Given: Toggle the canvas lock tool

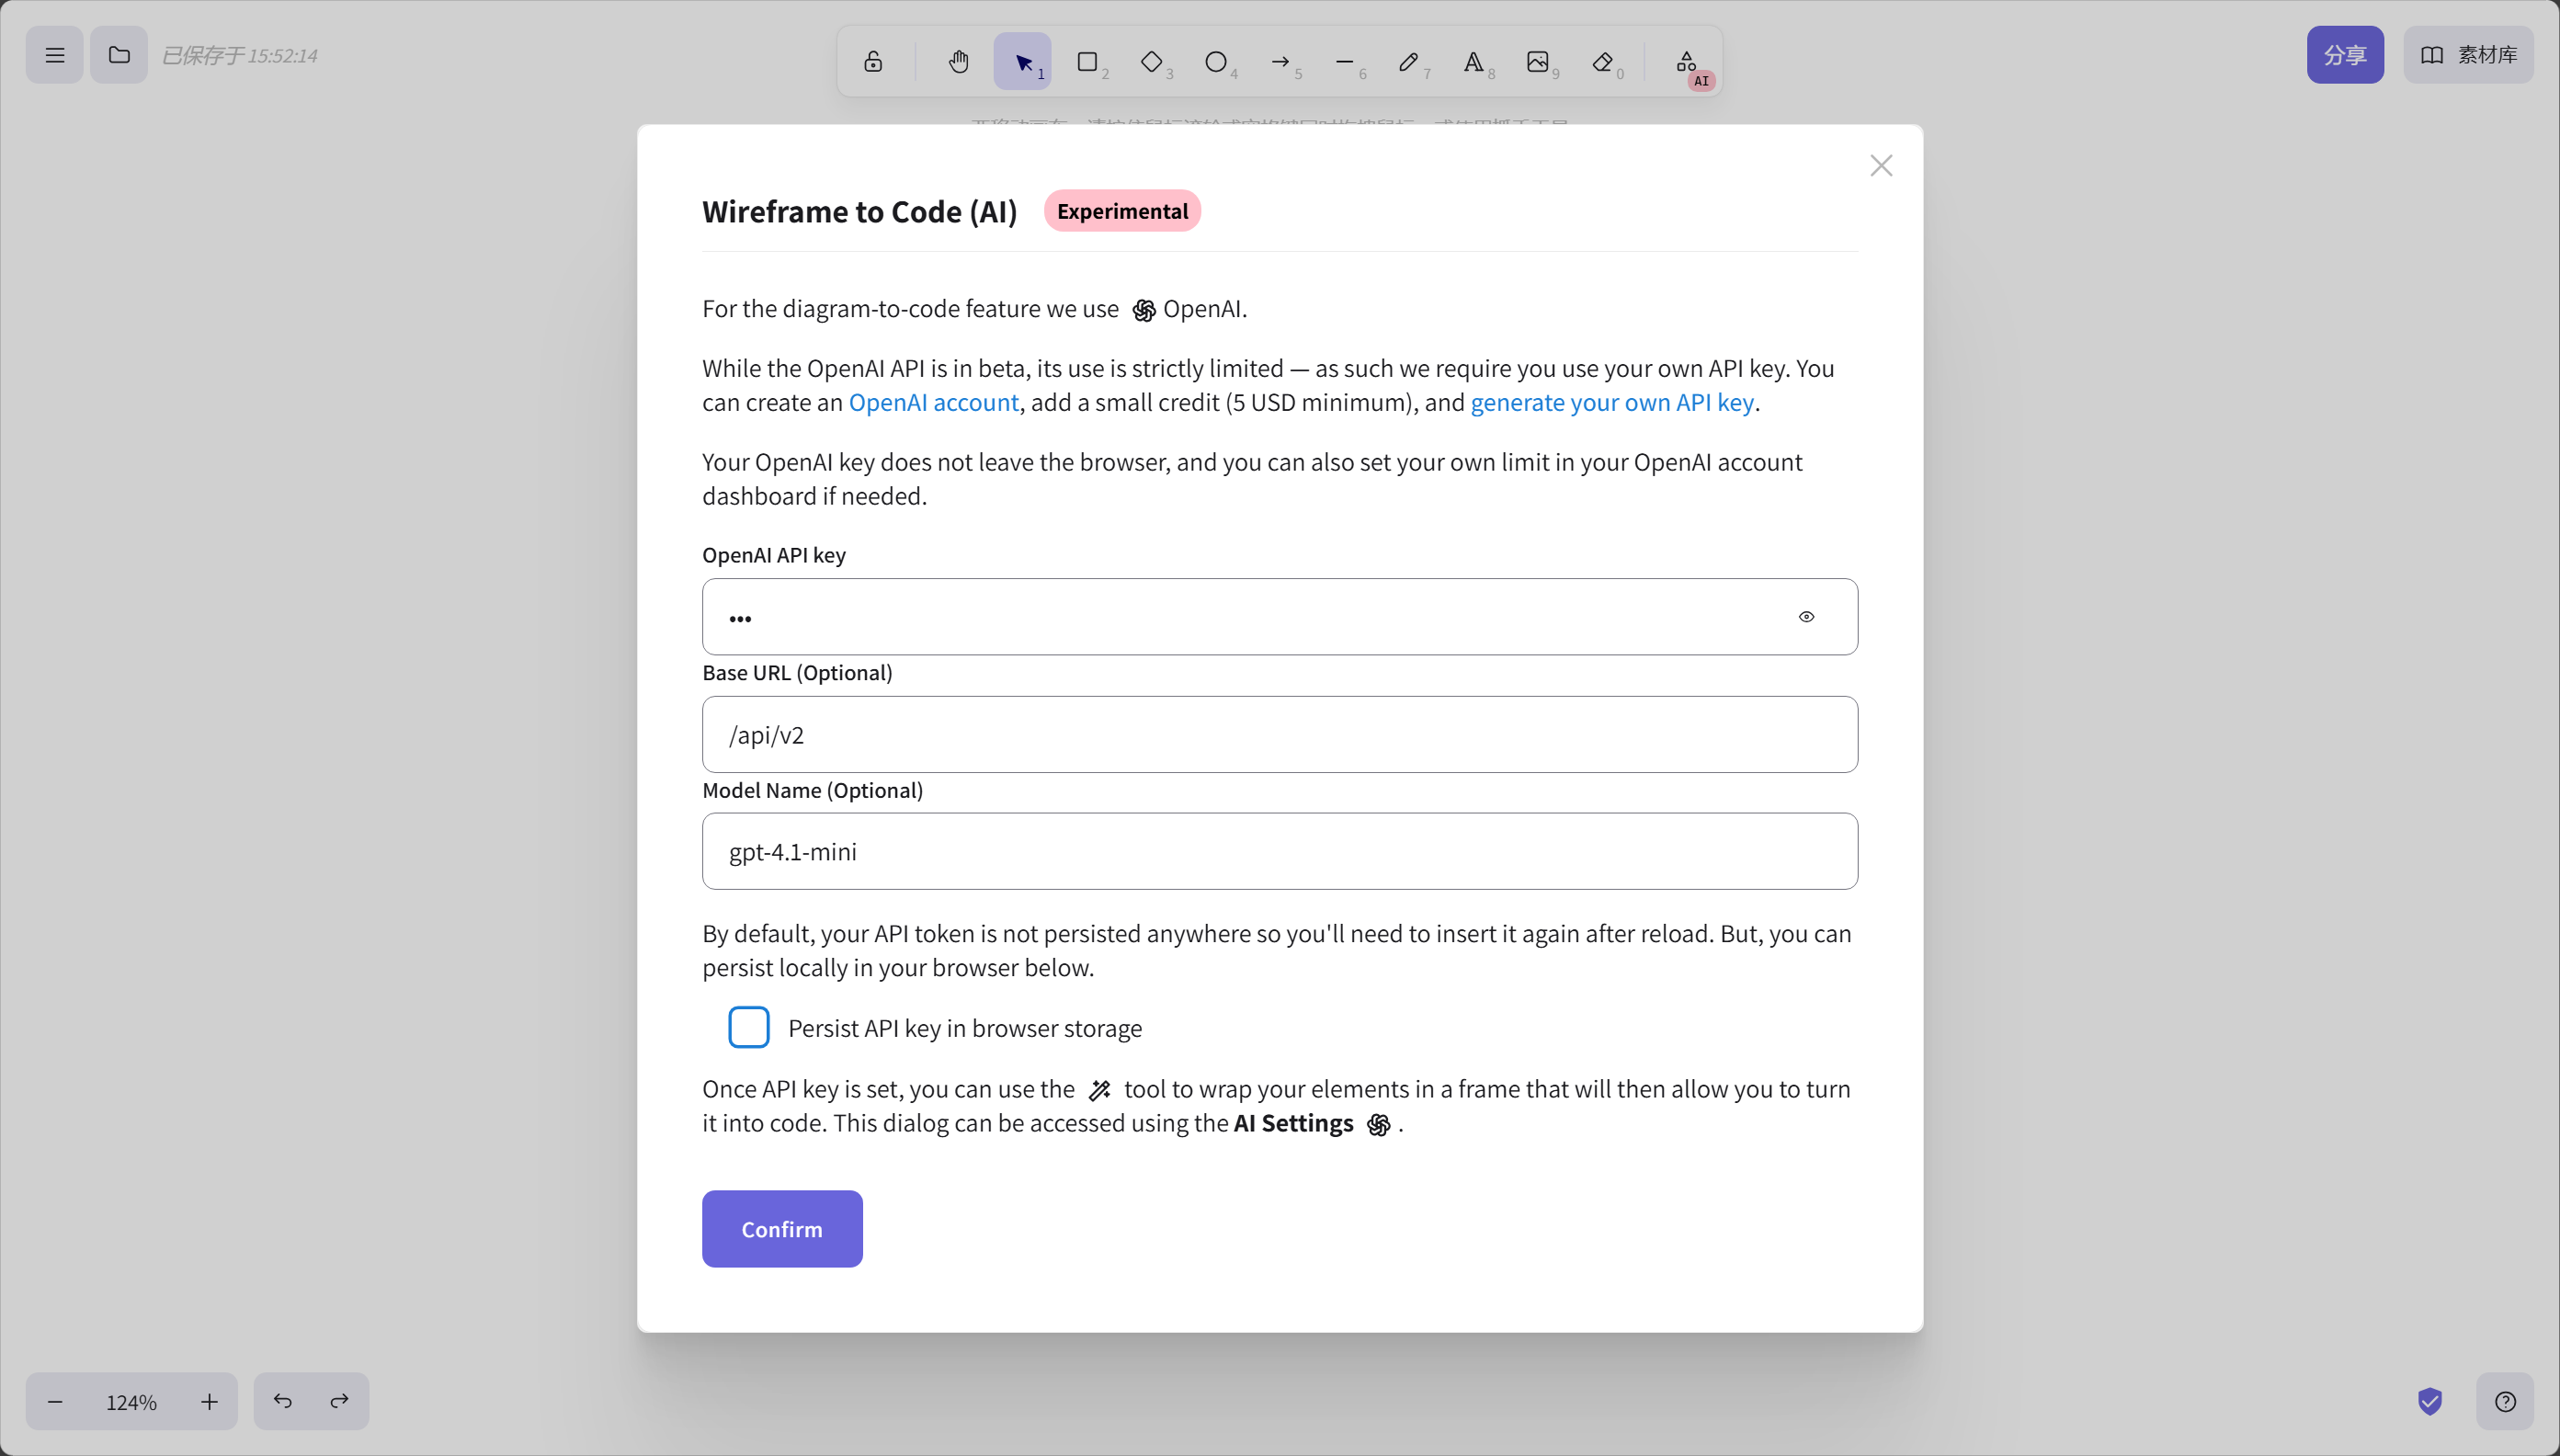Looking at the screenshot, I should 873,62.
